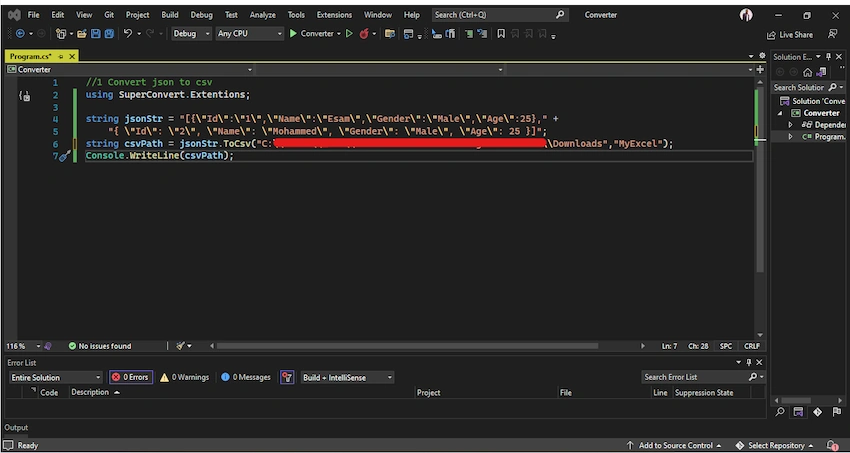The image size is (850, 453).
Task: Click the Find in Files folder icon
Action: [389, 34]
